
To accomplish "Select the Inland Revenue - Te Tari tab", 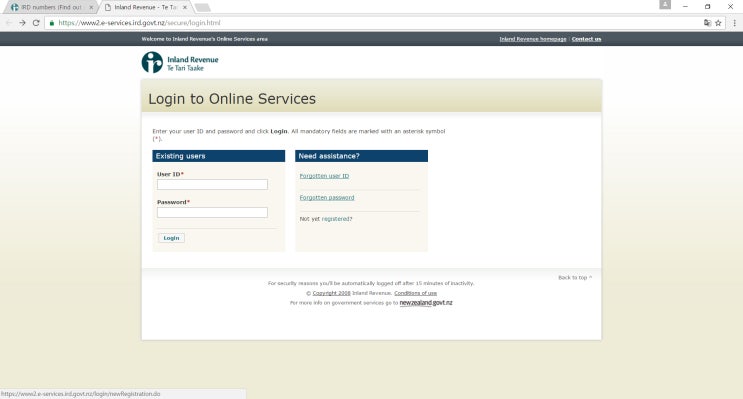I will [x=145, y=7].
